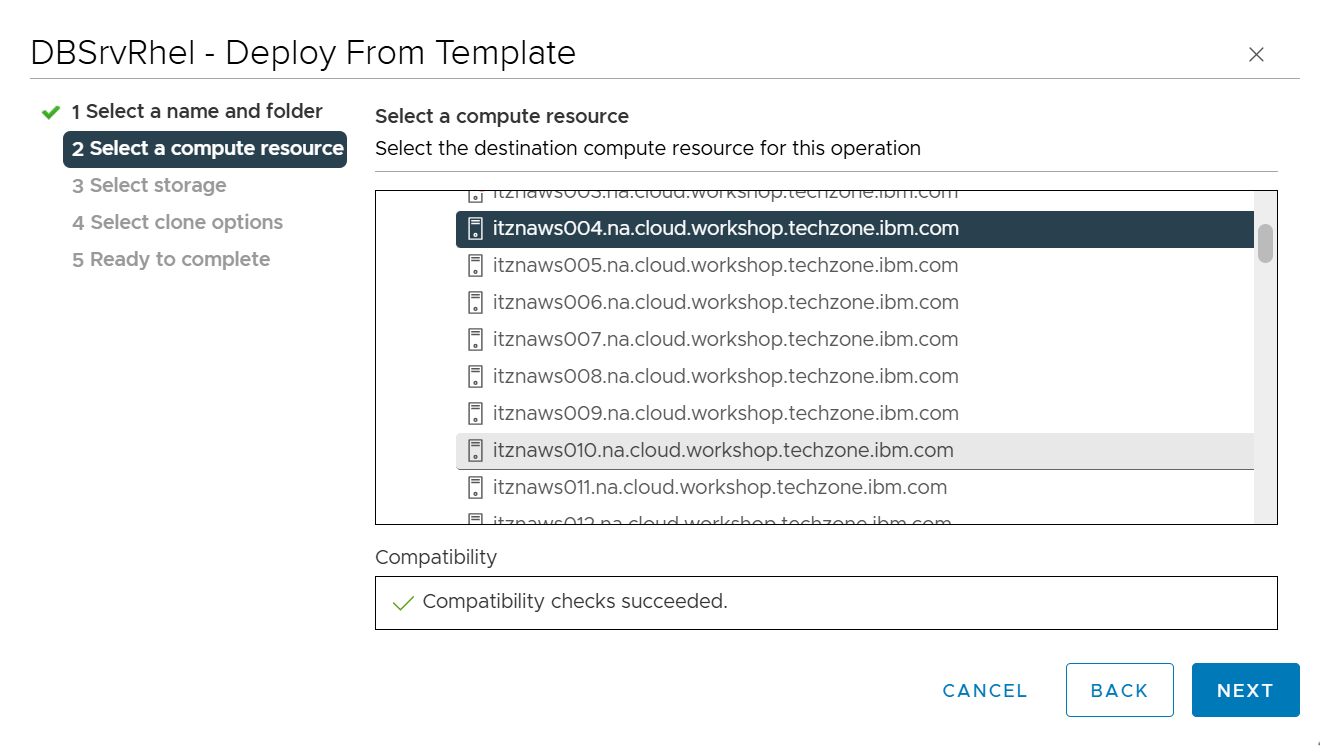
Task: Click host icon beside itznaws004 entry
Action: [x=475, y=229]
